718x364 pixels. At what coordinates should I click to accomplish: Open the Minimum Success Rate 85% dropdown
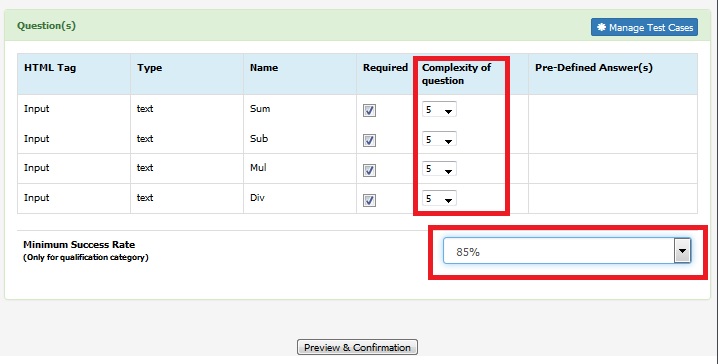point(567,251)
